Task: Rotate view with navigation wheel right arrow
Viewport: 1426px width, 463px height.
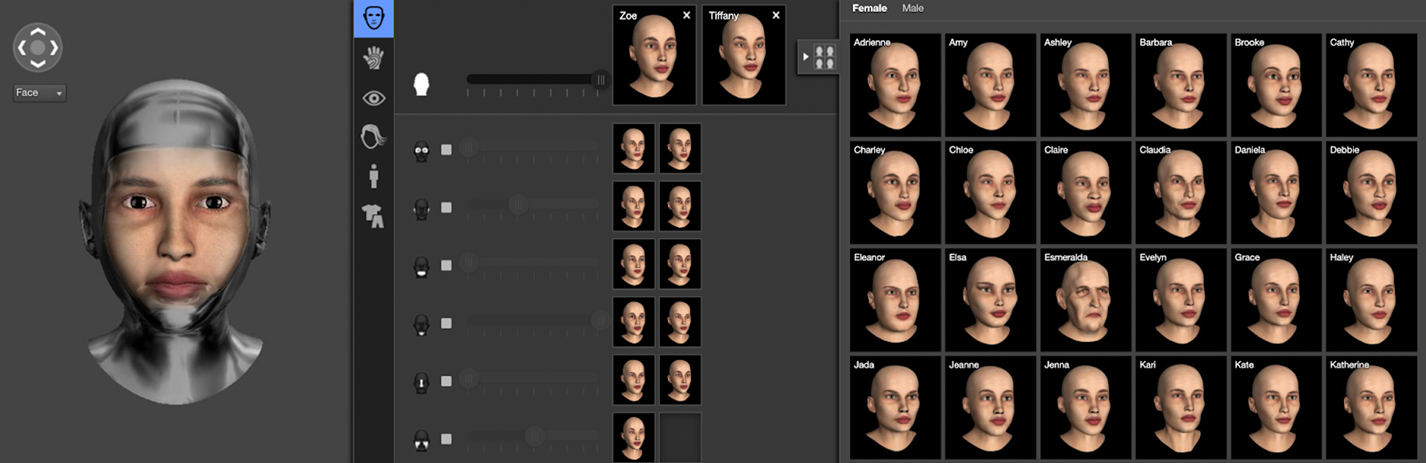Action: (x=56, y=47)
